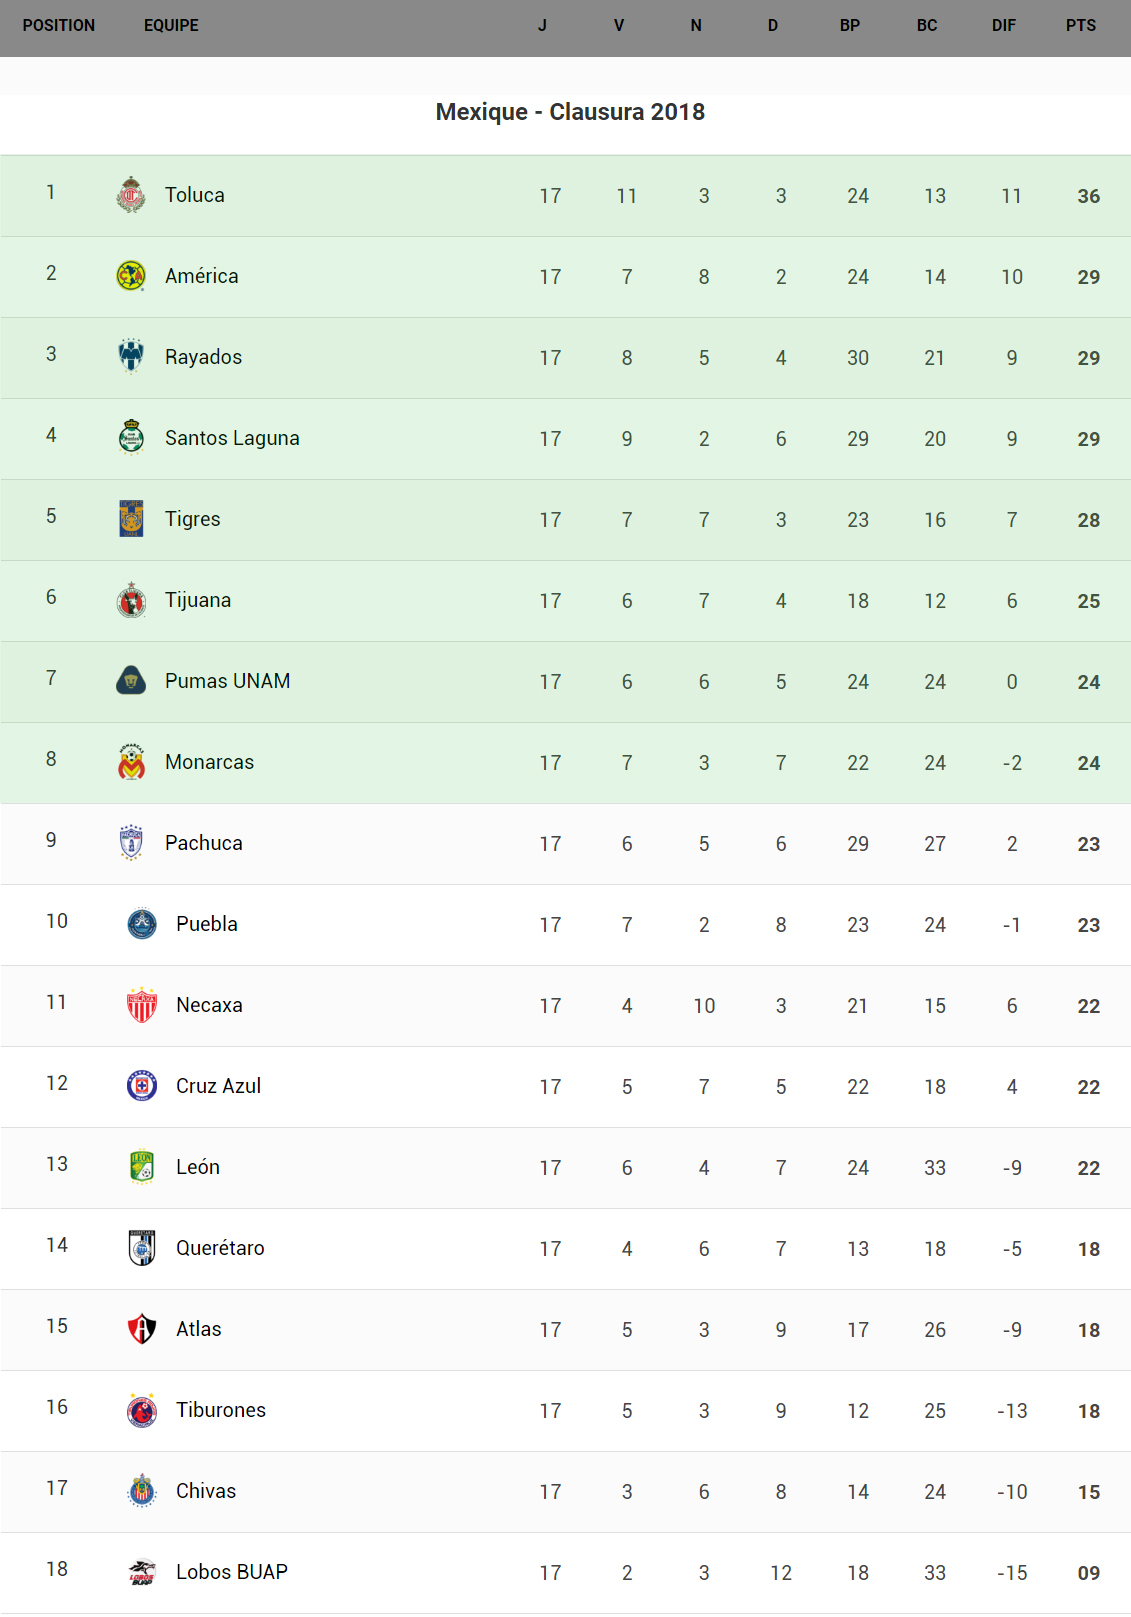Viewport: 1131px width, 1617px height.
Task: Select the Rayados crest icon
Action: click(x=131, y=357)
